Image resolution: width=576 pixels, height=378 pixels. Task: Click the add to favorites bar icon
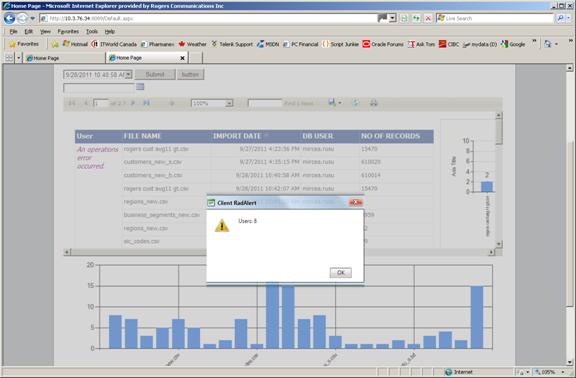tap(55, 44)
